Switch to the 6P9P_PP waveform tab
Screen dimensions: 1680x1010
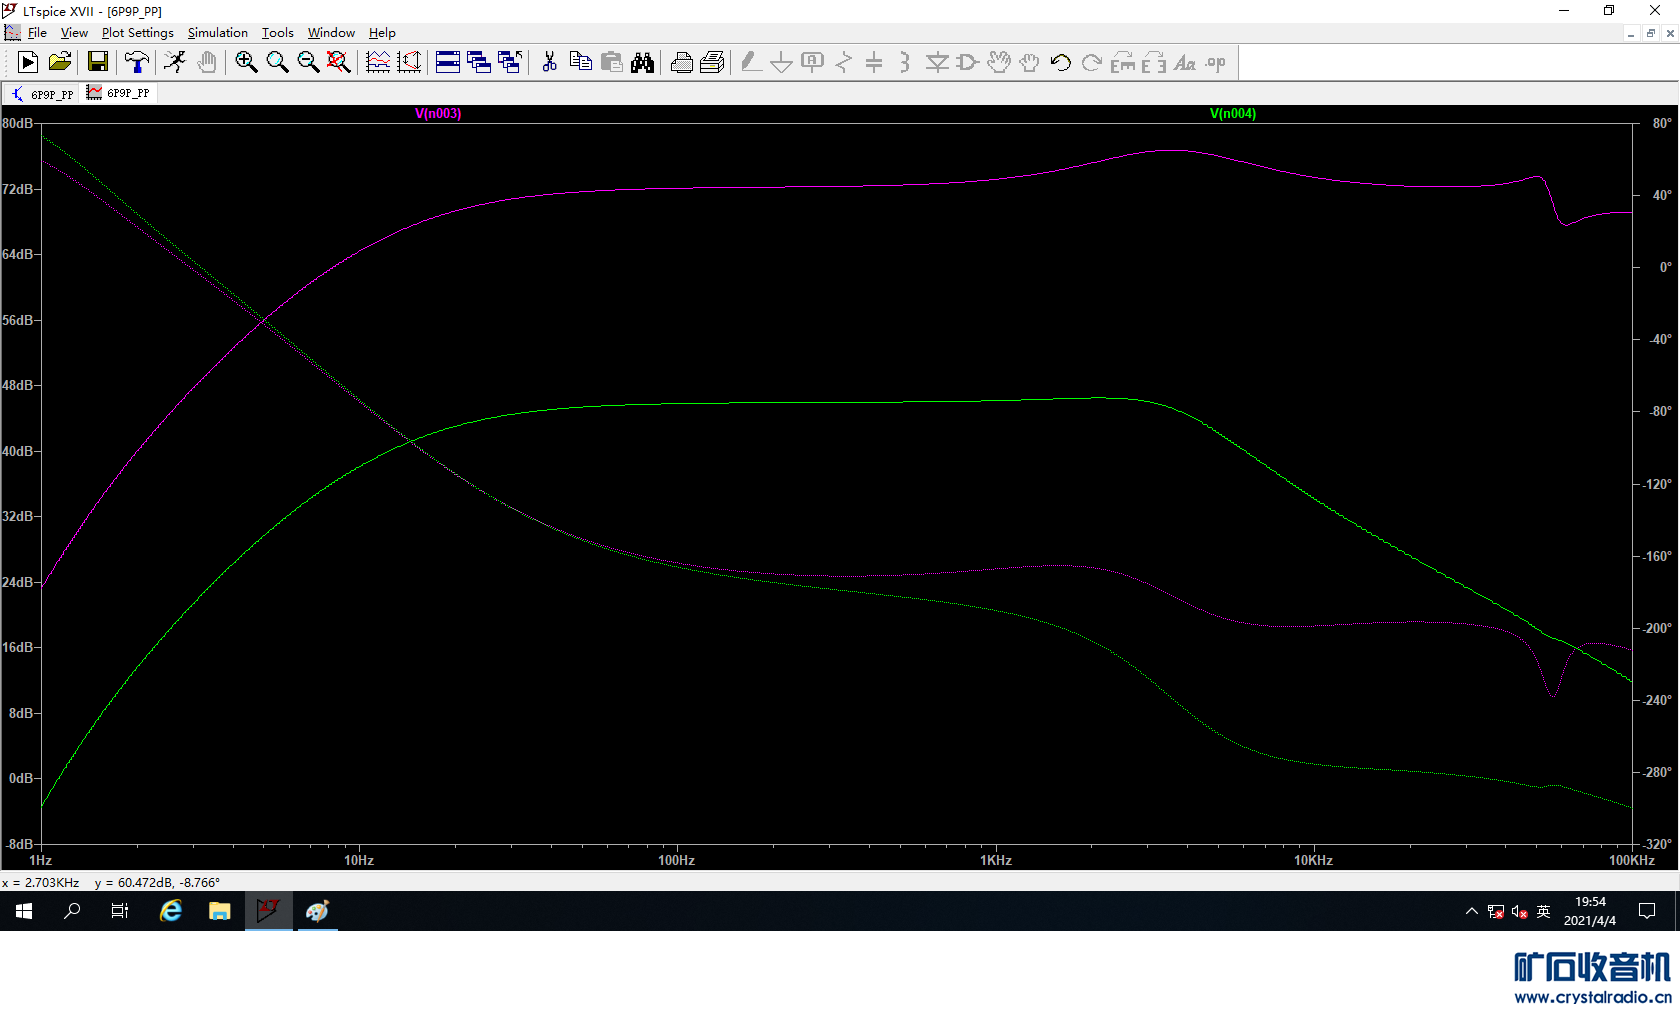coord(118,93)
